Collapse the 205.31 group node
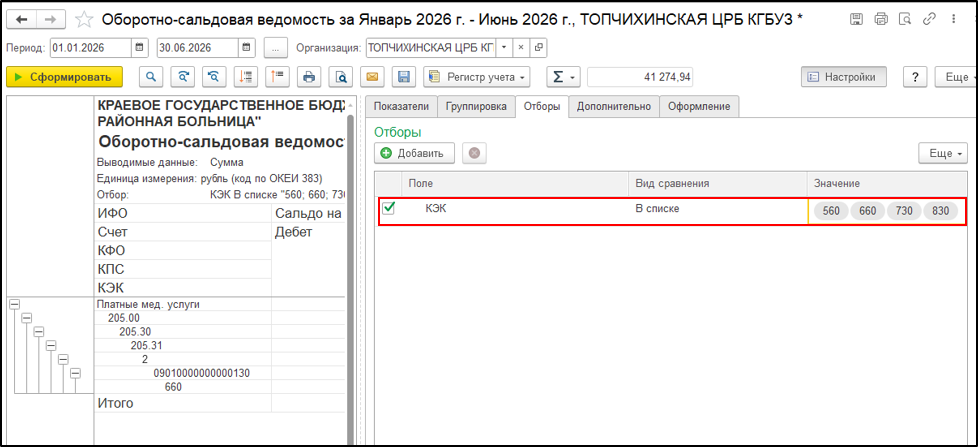This screenshot has height=447, width=978. tap(51, 345)
